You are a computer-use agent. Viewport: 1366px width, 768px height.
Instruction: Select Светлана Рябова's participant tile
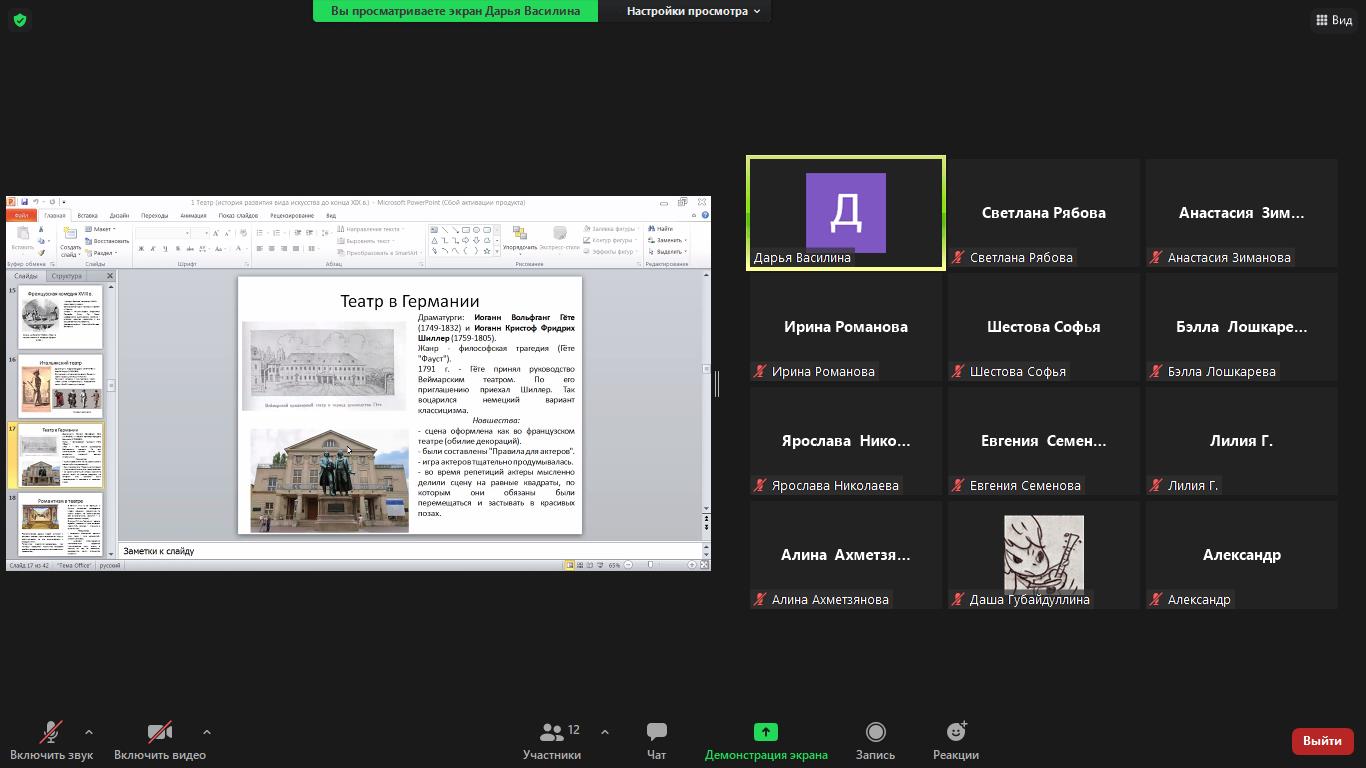click(1043, 213)
